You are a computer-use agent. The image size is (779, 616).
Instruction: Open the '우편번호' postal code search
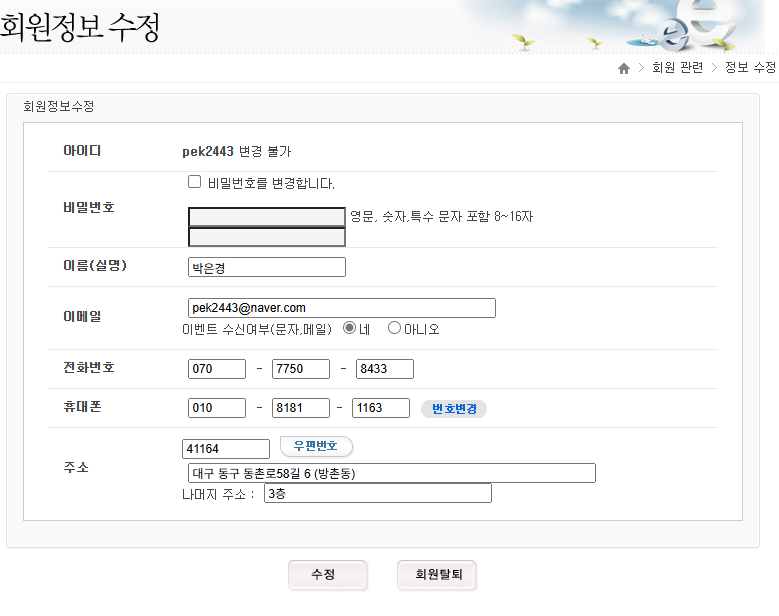(x=315, y=447)
